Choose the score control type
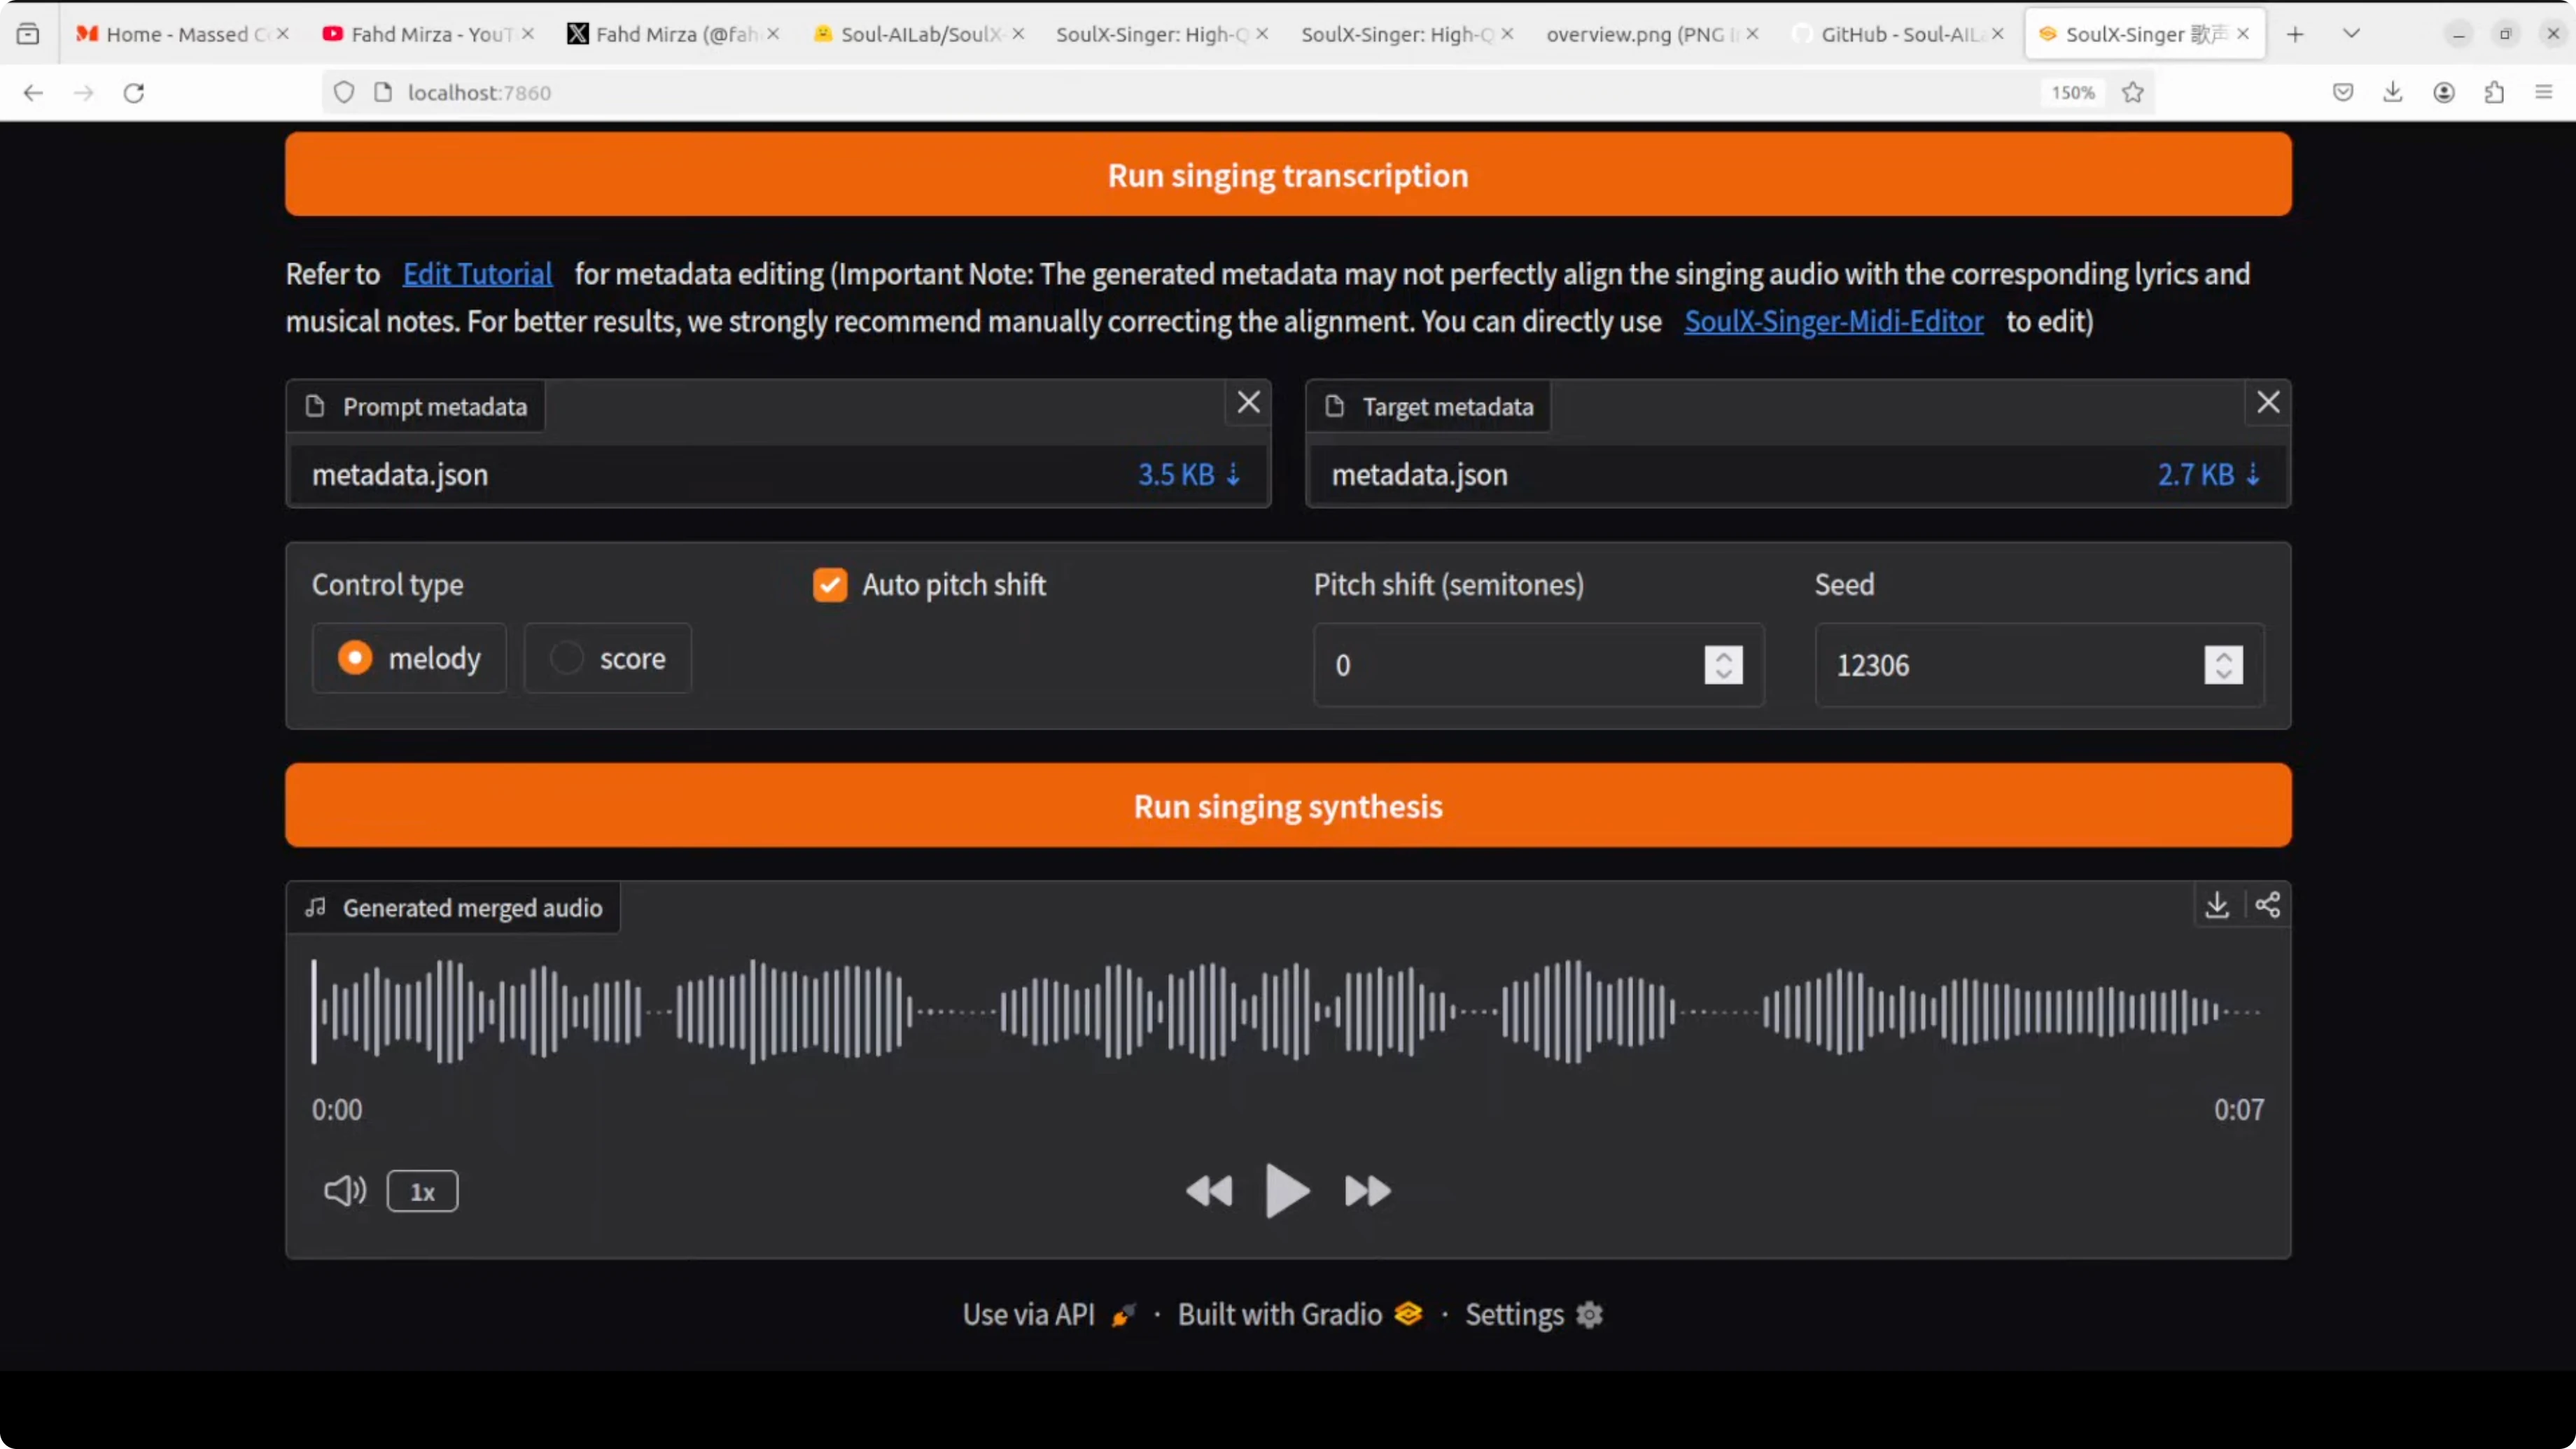Screen dimensions: 2576x1449 tap(566, 657)
